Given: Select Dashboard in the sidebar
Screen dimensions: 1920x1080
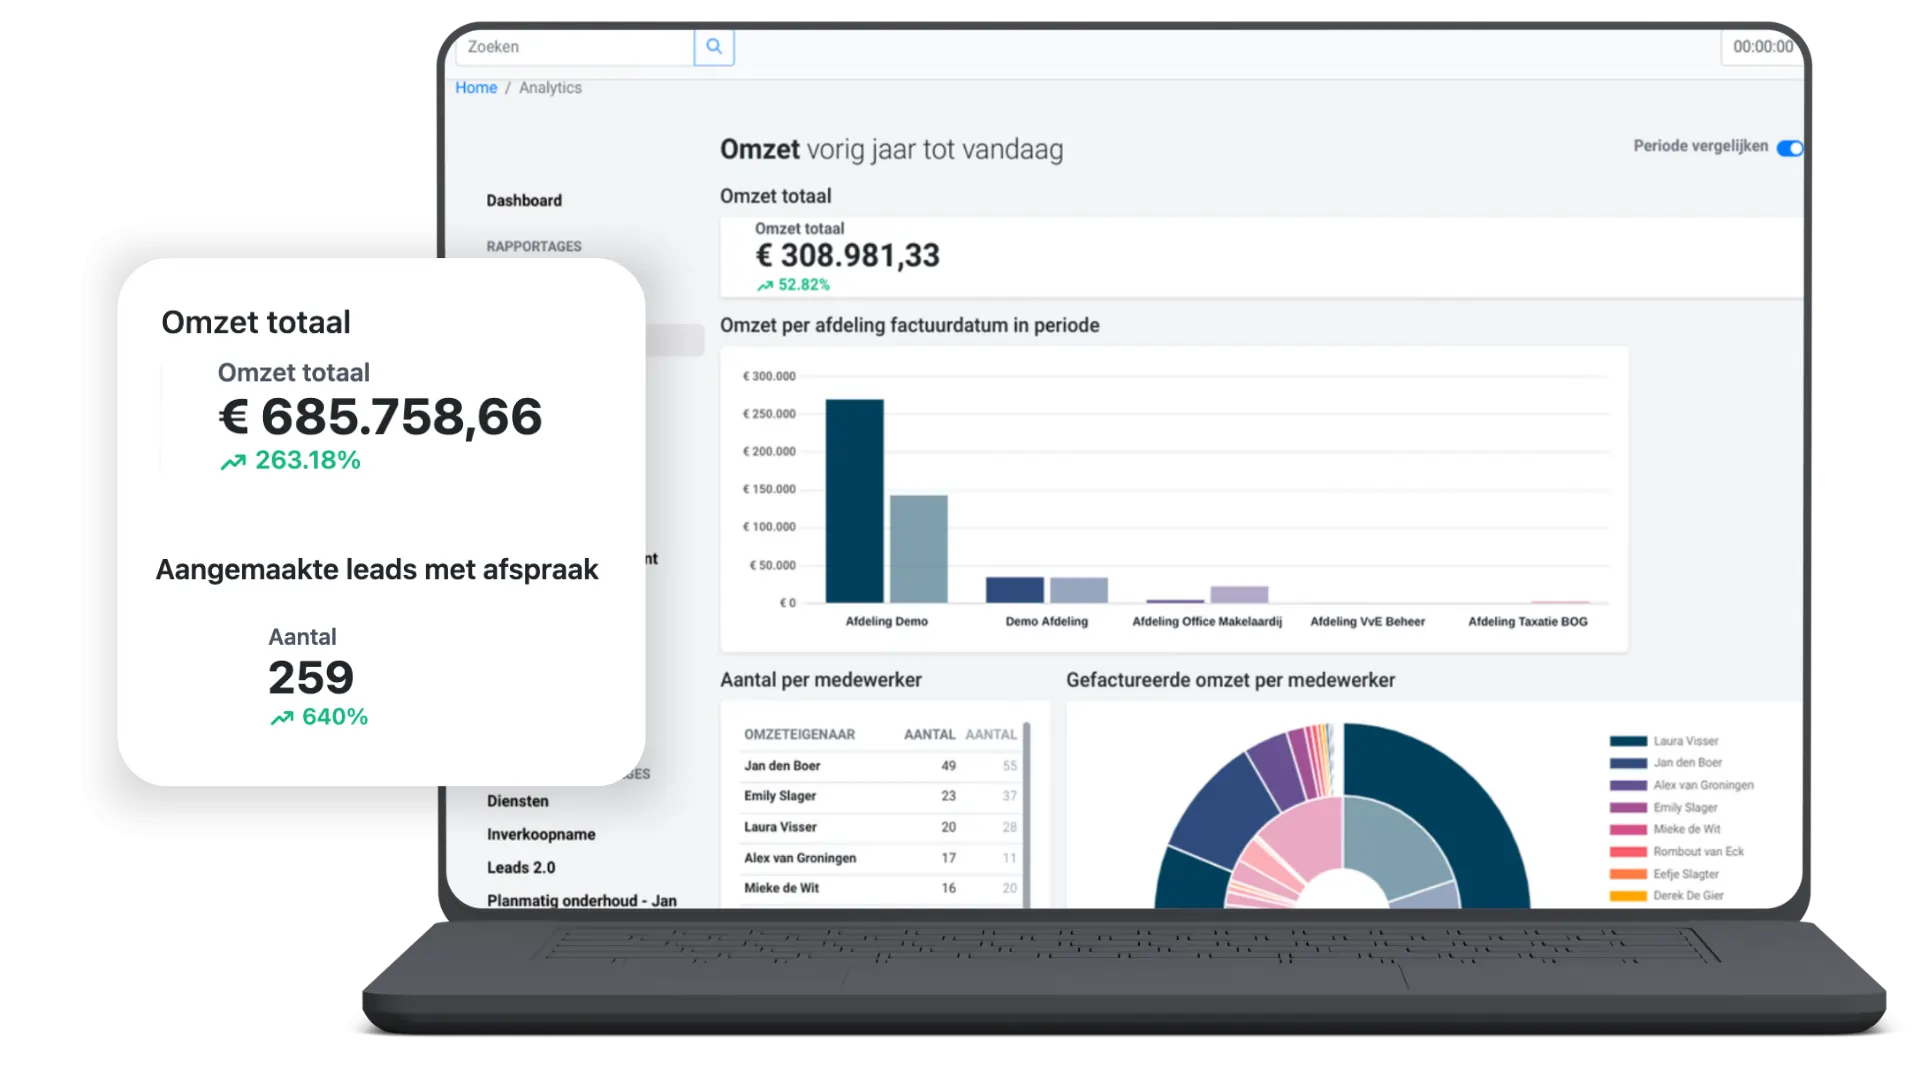Looking at the screenshot, I should pyautogui.click(x=524, y=200).
